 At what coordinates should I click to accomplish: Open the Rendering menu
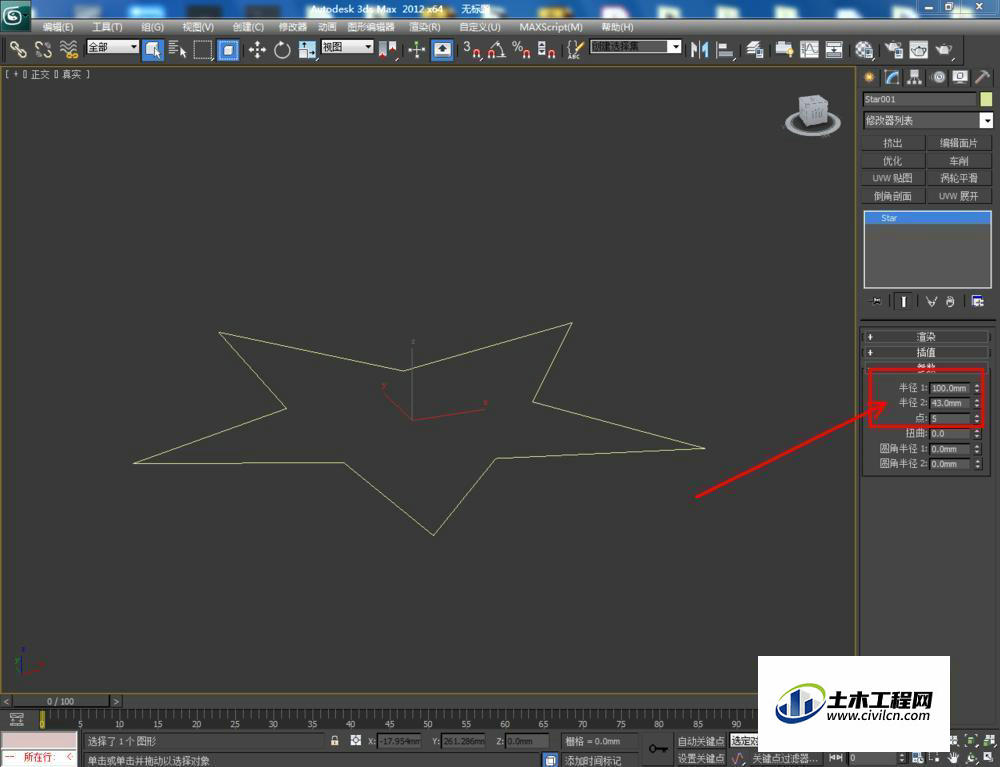(x=425, y=27)
